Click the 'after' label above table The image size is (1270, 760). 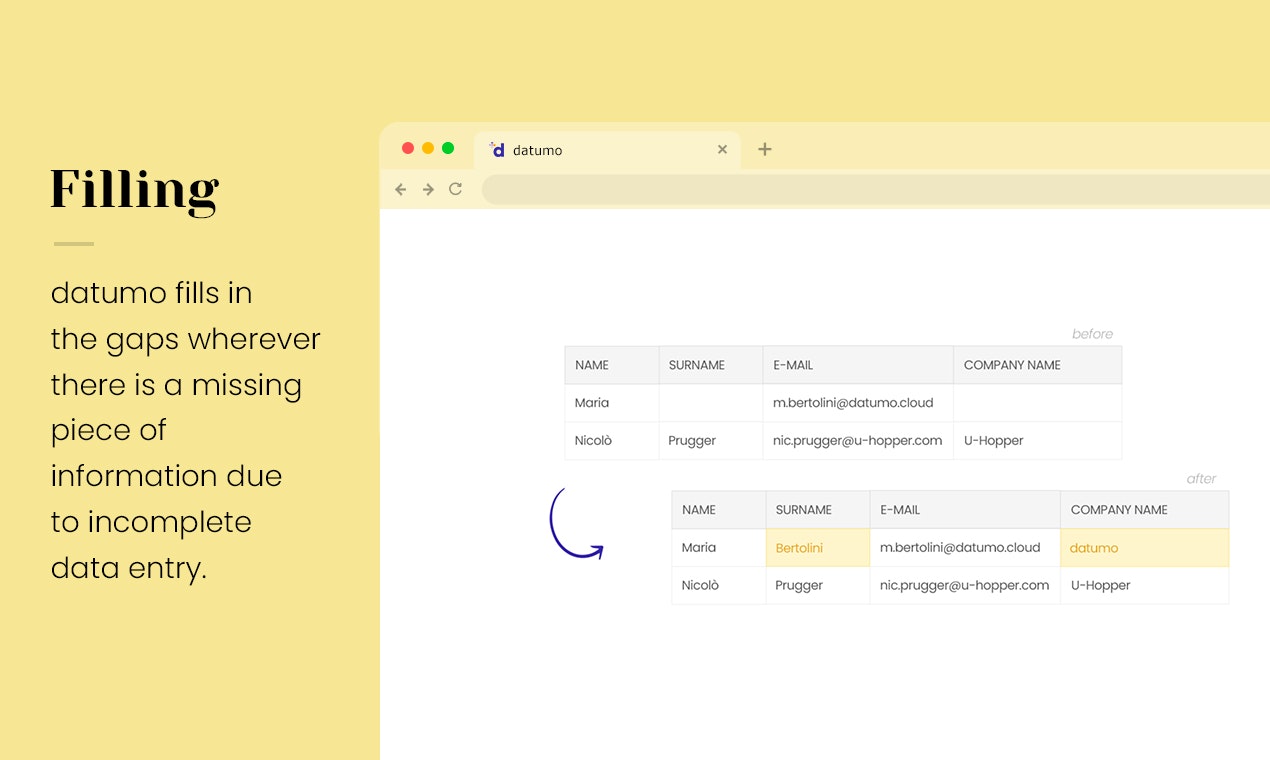[x=1201, y=479]
